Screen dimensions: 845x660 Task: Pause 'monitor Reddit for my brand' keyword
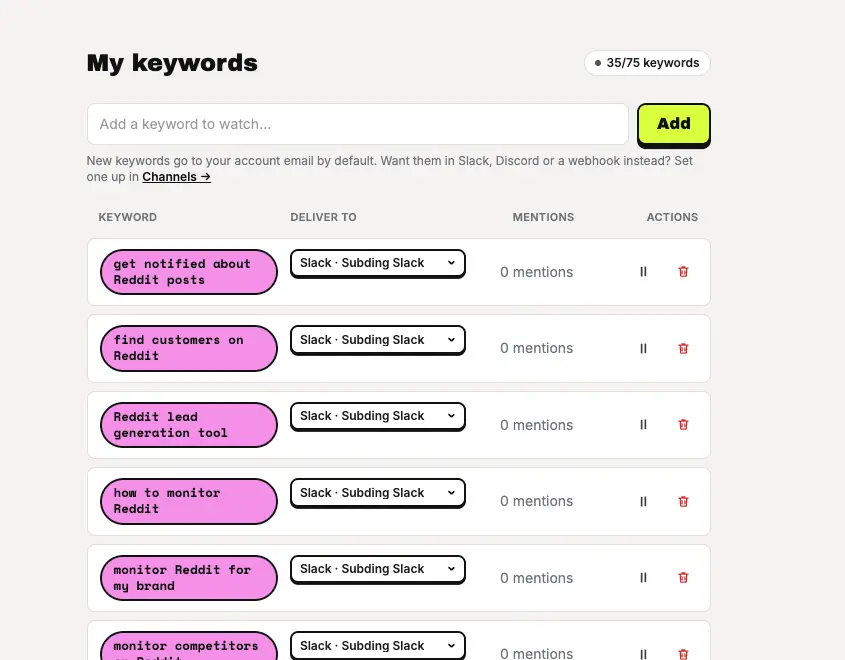tap(643, 578)
